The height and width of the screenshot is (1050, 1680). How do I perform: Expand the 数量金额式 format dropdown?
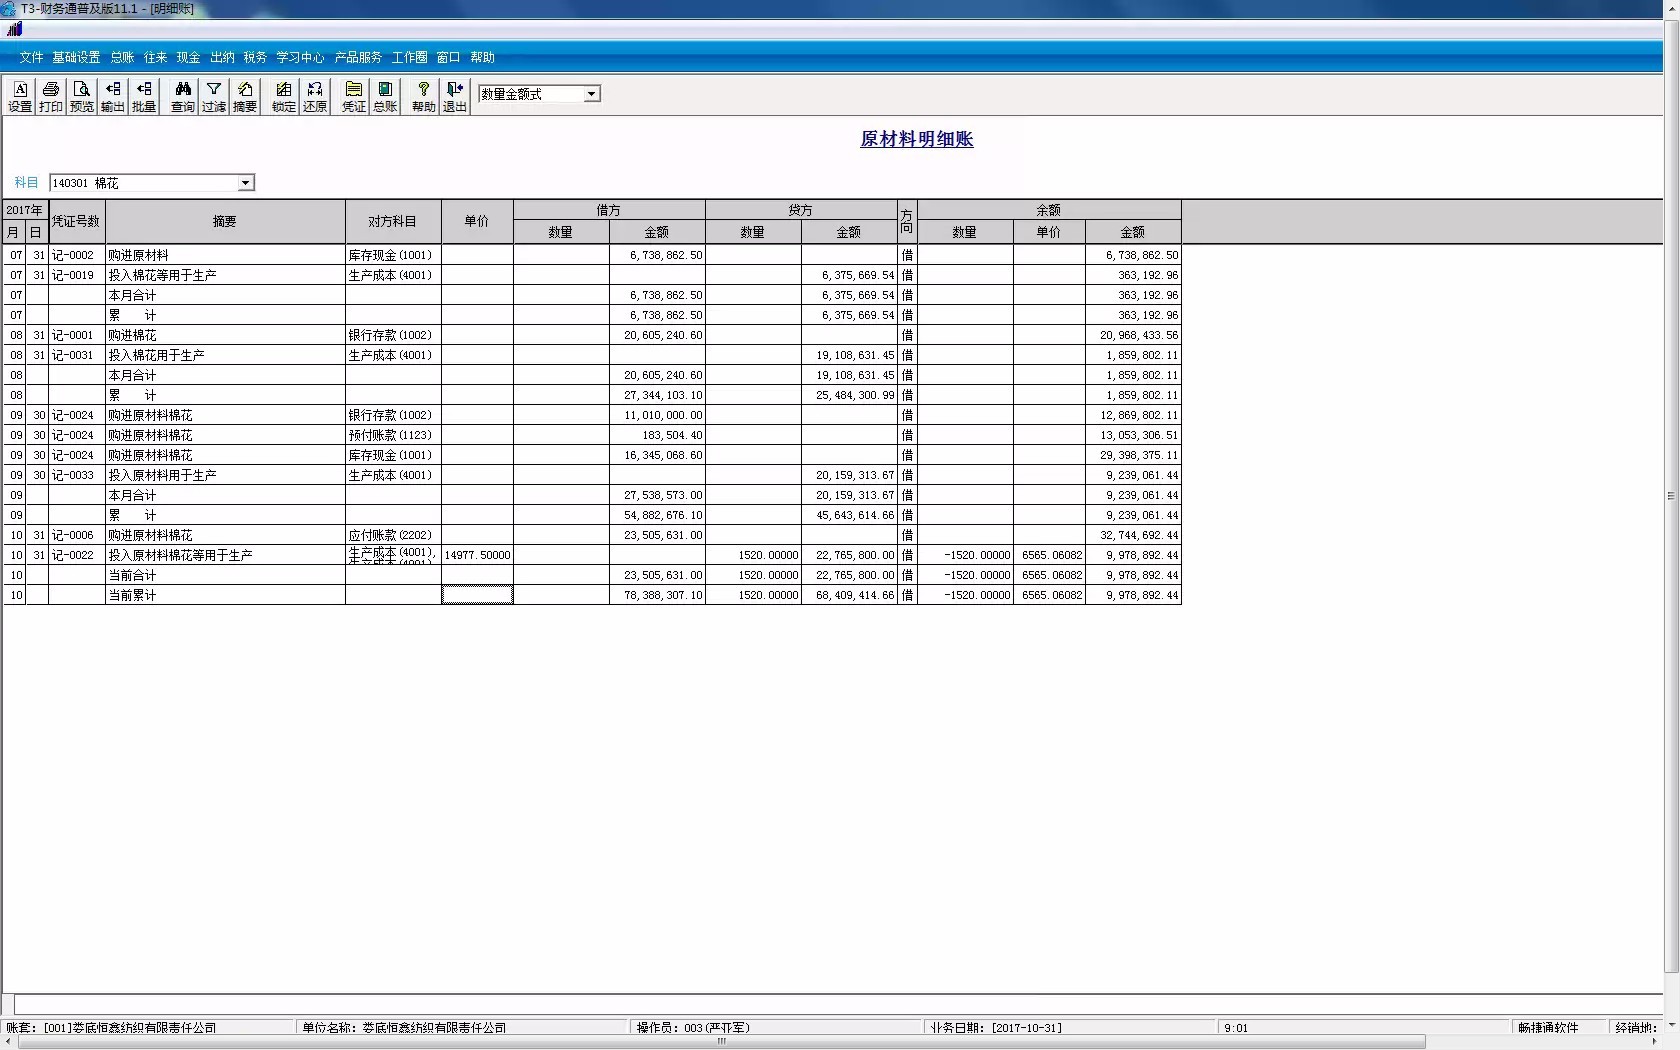coord(591,94)
